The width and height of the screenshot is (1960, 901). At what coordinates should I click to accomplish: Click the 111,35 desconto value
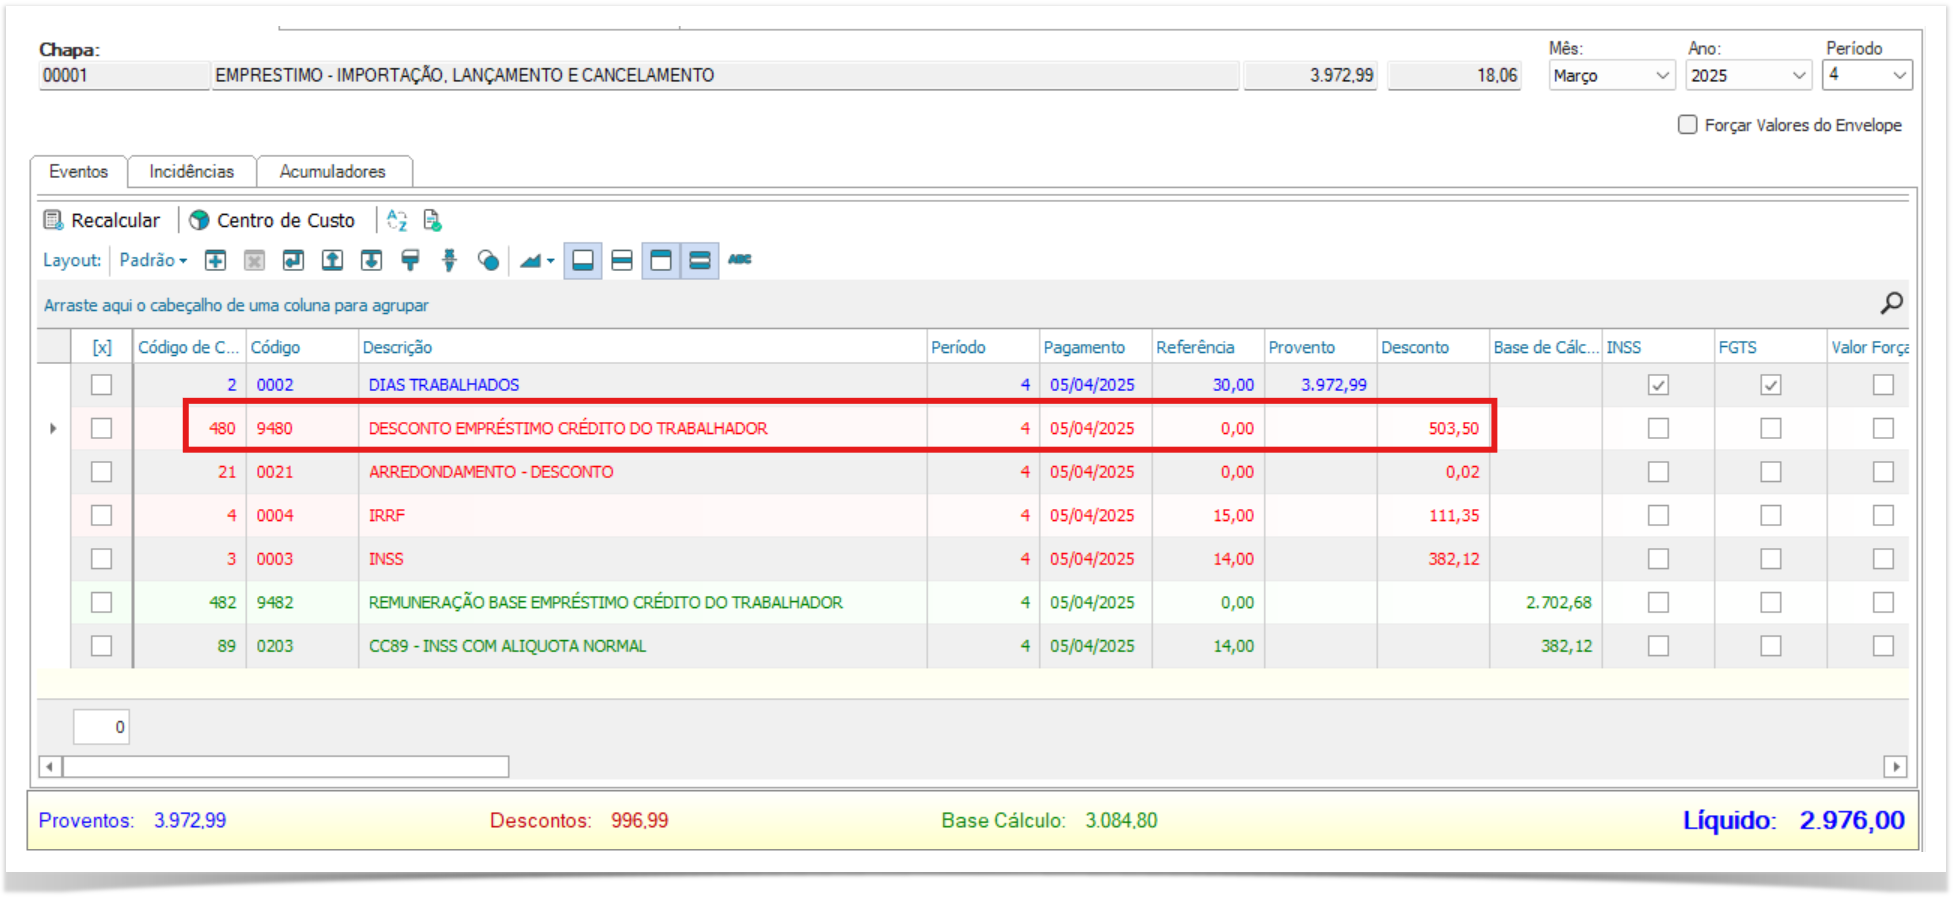pos(1453,516)
